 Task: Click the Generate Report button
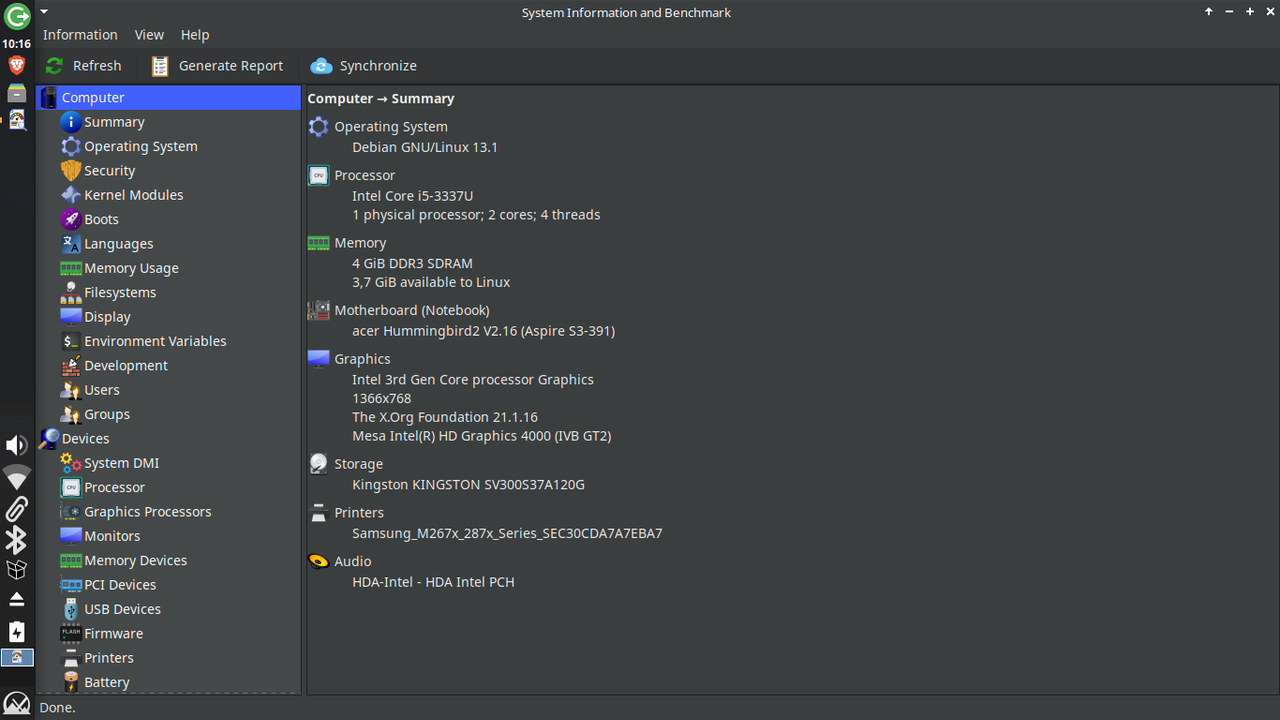(x=217, y=66)
